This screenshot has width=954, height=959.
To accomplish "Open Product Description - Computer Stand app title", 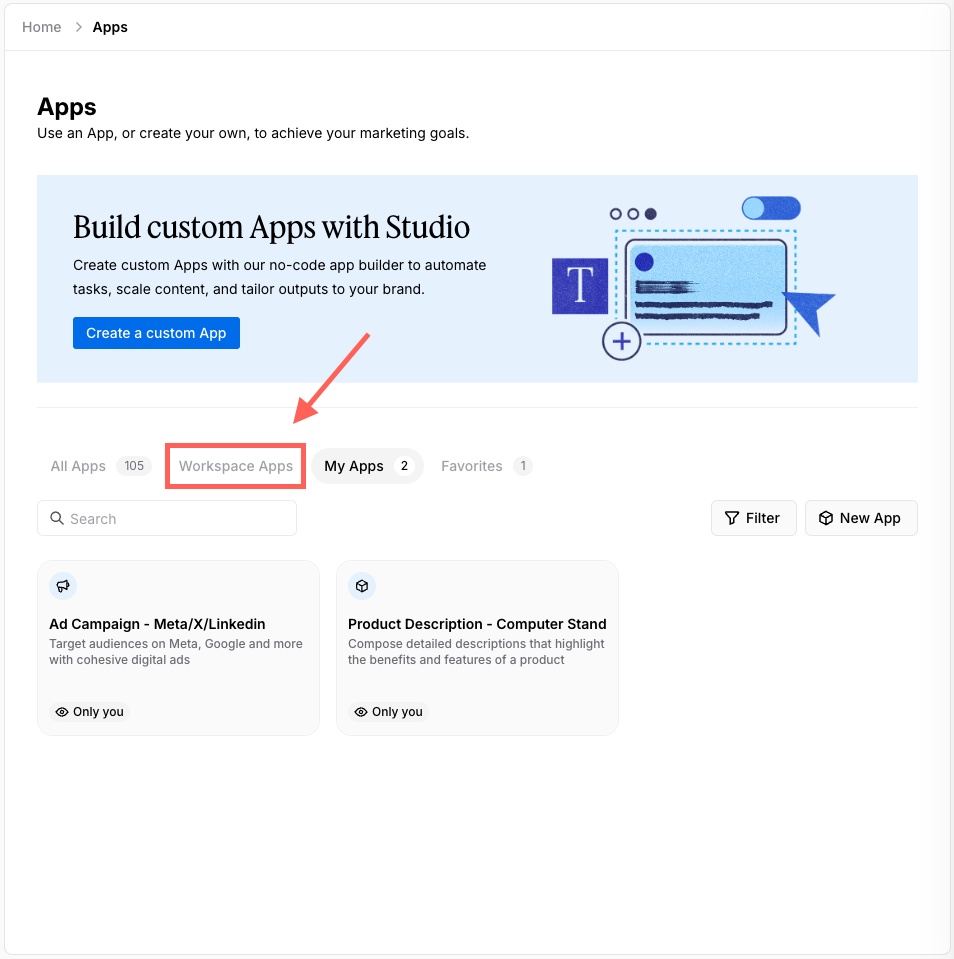I will pos(477,624).
